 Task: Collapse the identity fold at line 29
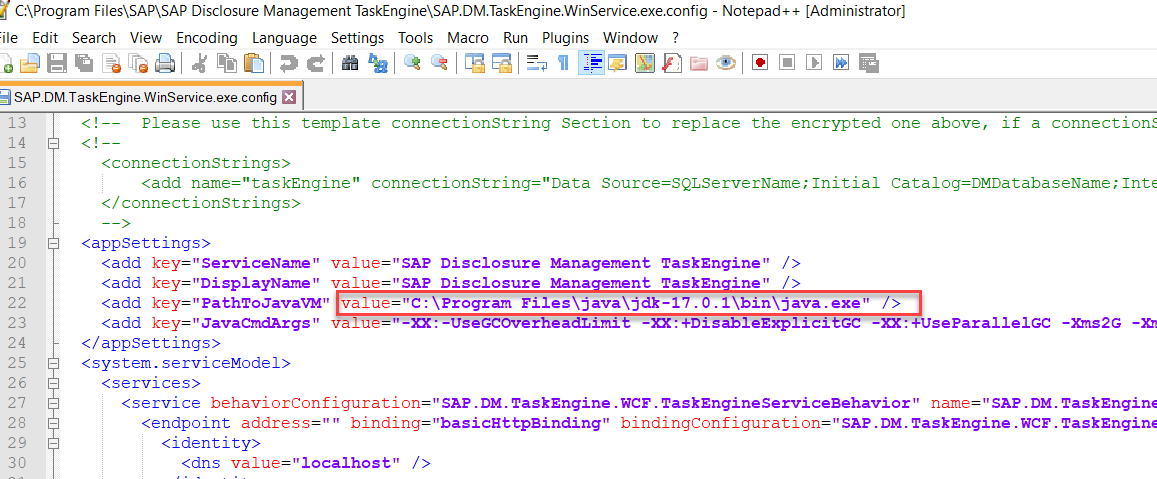53,443
